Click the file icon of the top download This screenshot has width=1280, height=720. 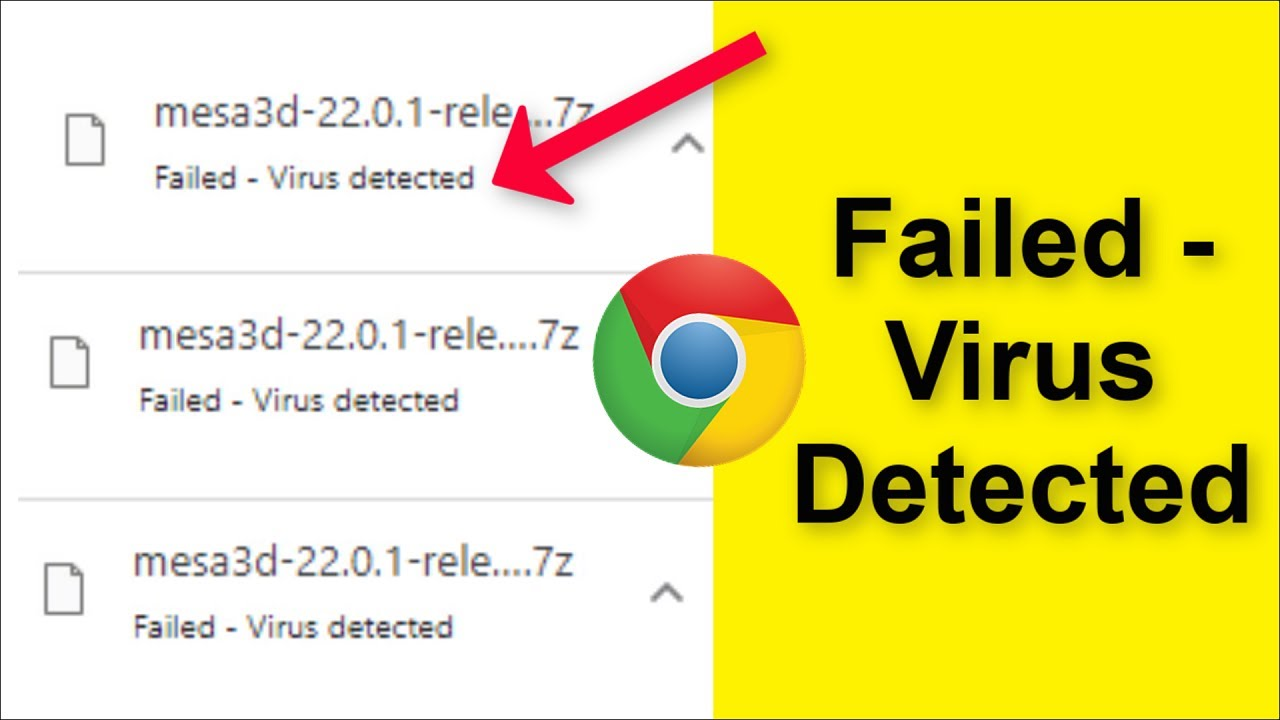[85, 140]
